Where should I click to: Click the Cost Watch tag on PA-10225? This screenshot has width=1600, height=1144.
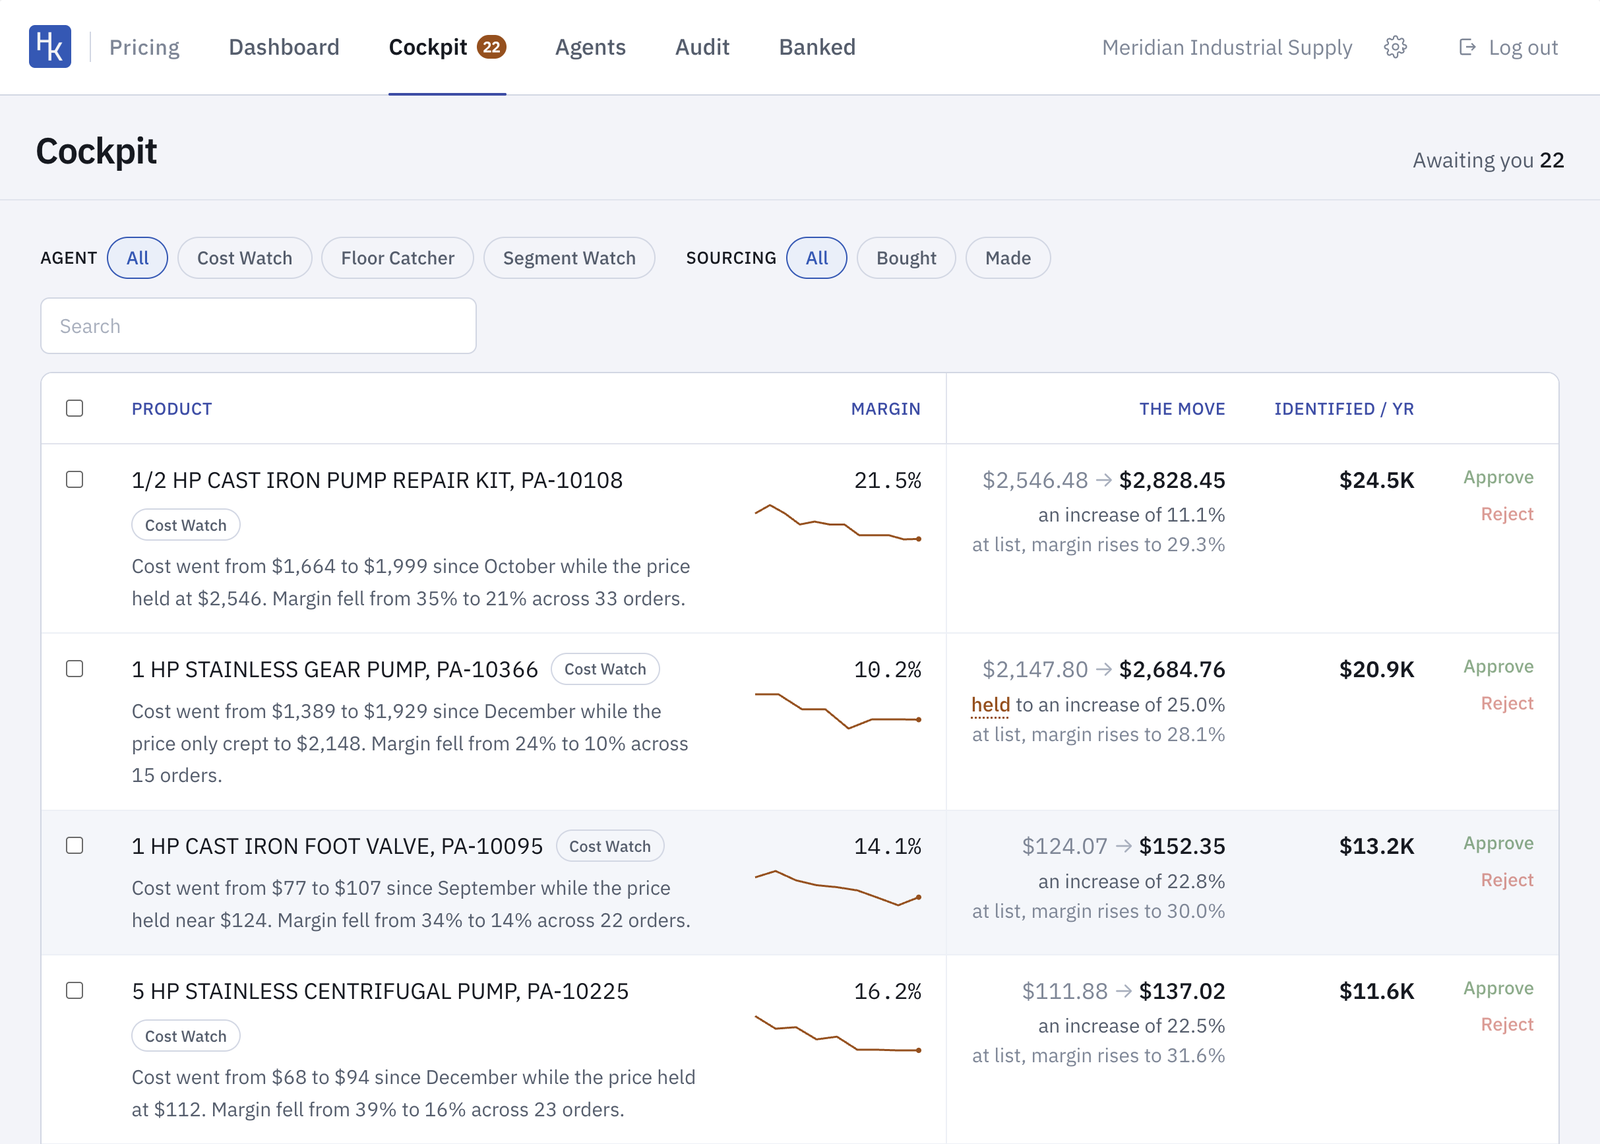[186, 1036]
